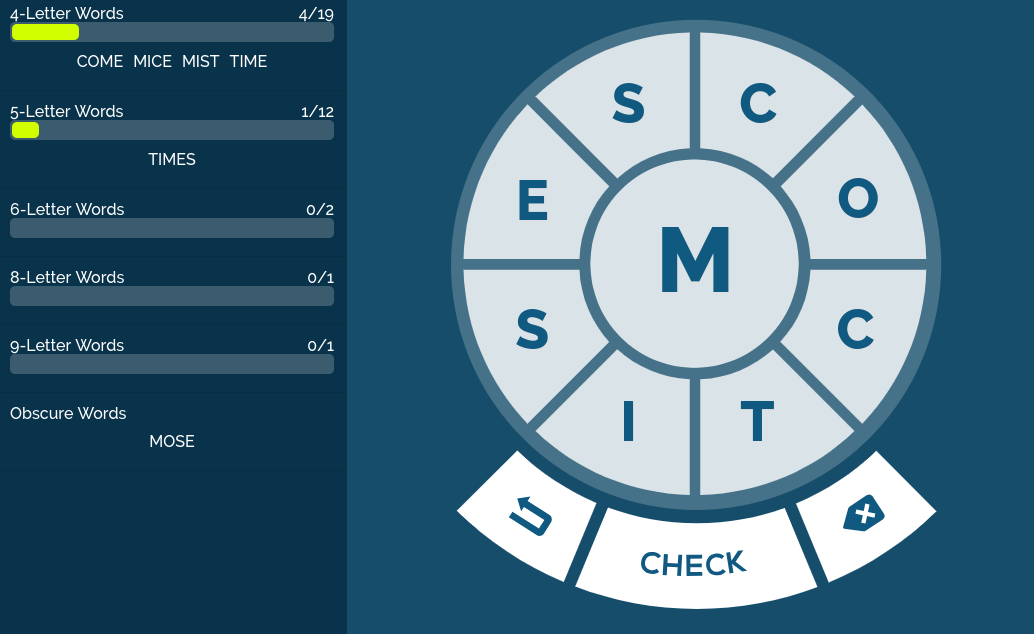The width and height of the screenshot is (1034, 634).
Task: Click the found word TIMES
Action: coord(172,159)
